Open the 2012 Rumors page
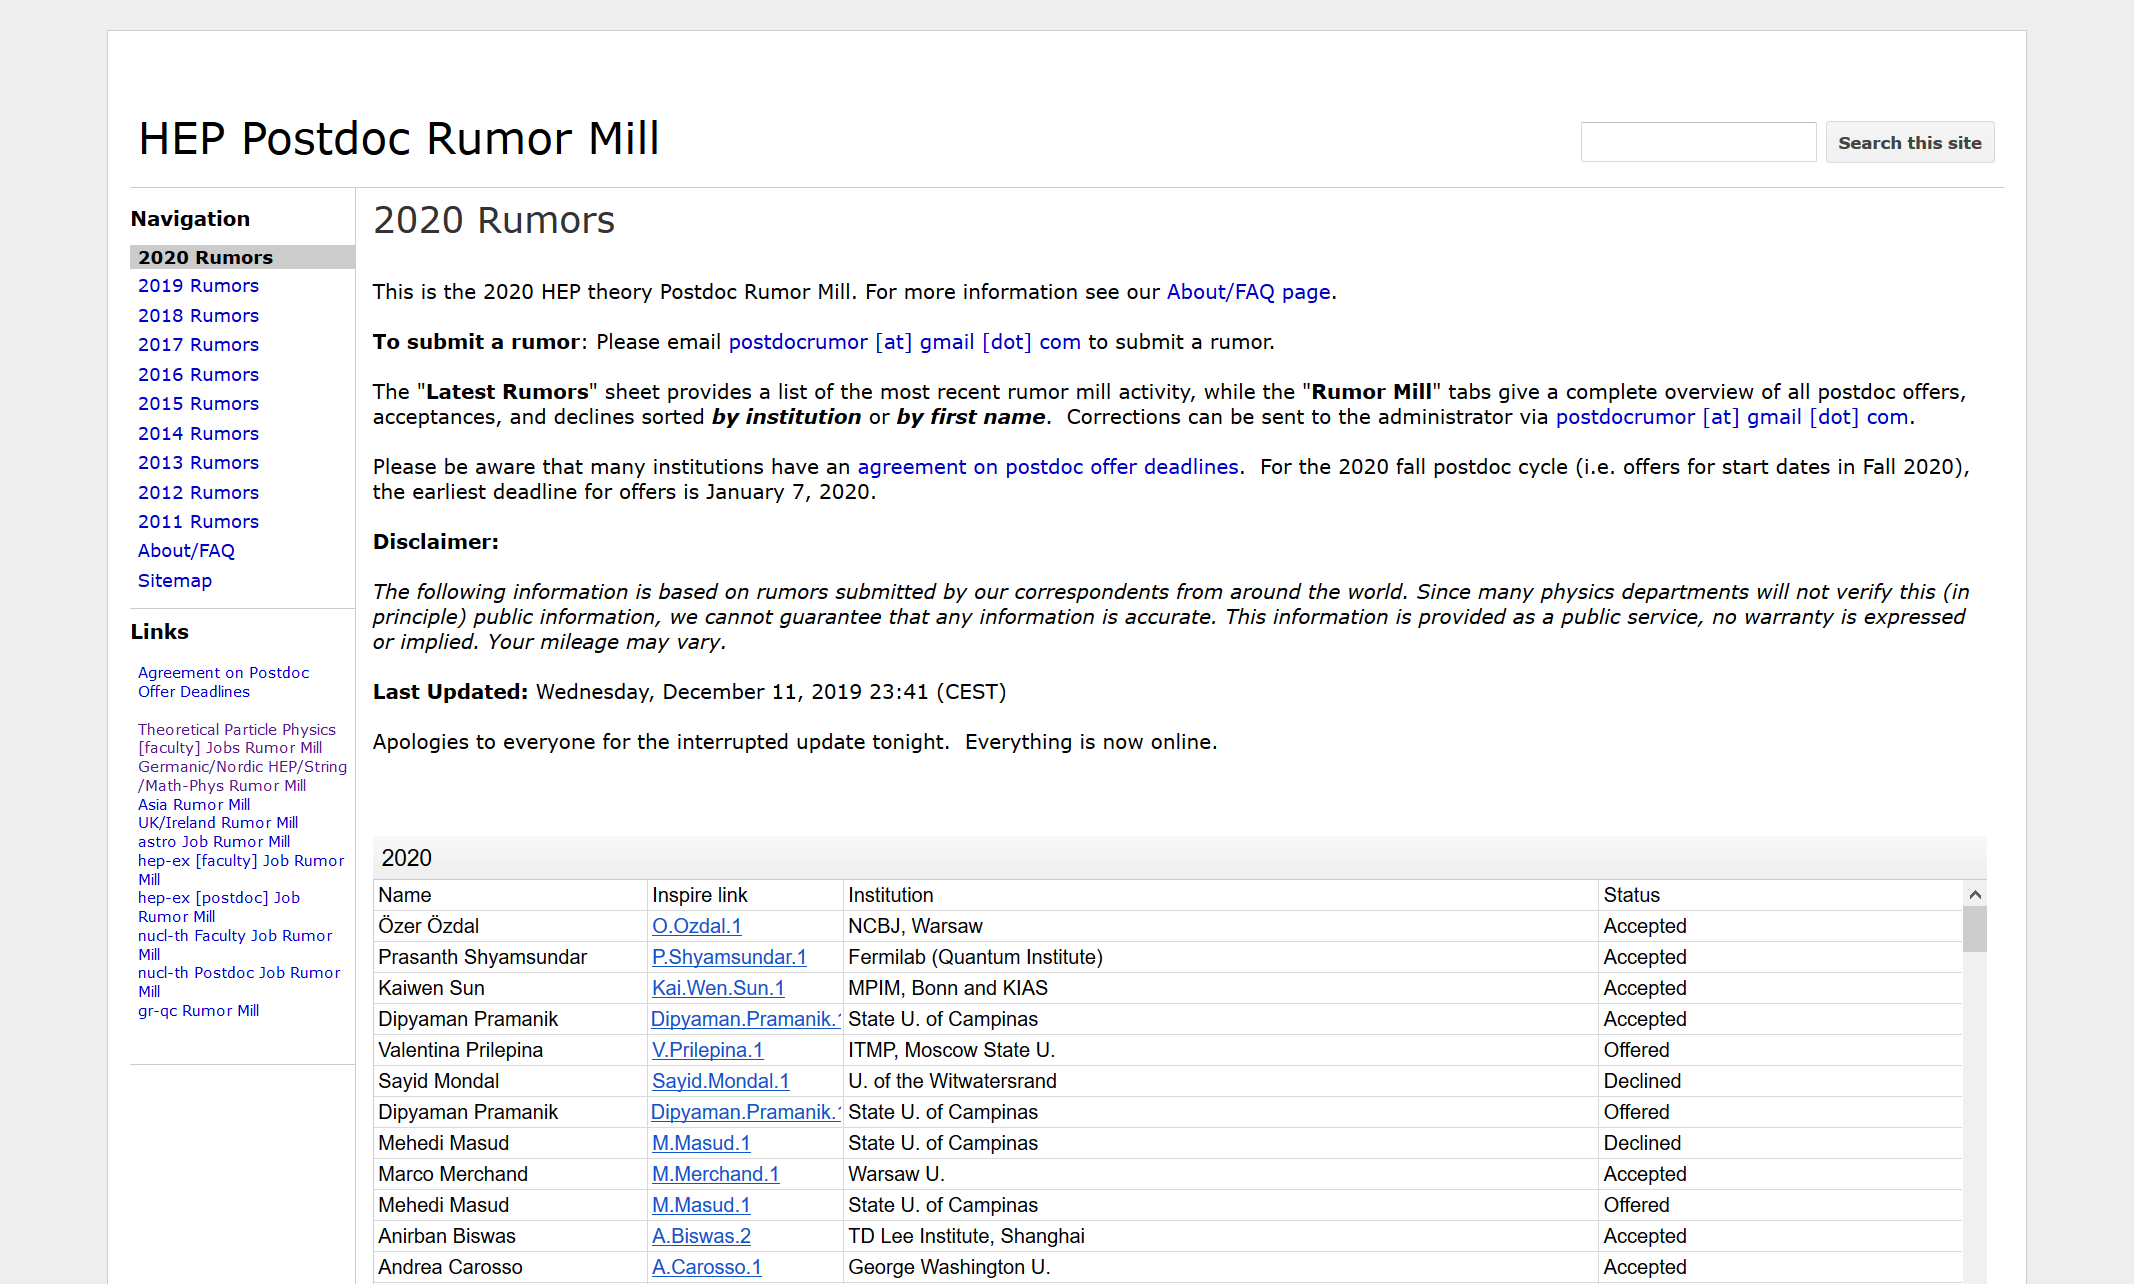The image size is (2134, 1284). tap(198, 492)
